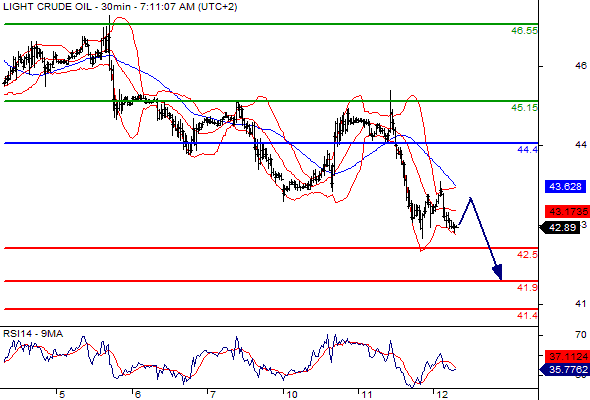Click the 46 price axis tick
This screenshot has width=590, height=400.
(x=581, y=66)
